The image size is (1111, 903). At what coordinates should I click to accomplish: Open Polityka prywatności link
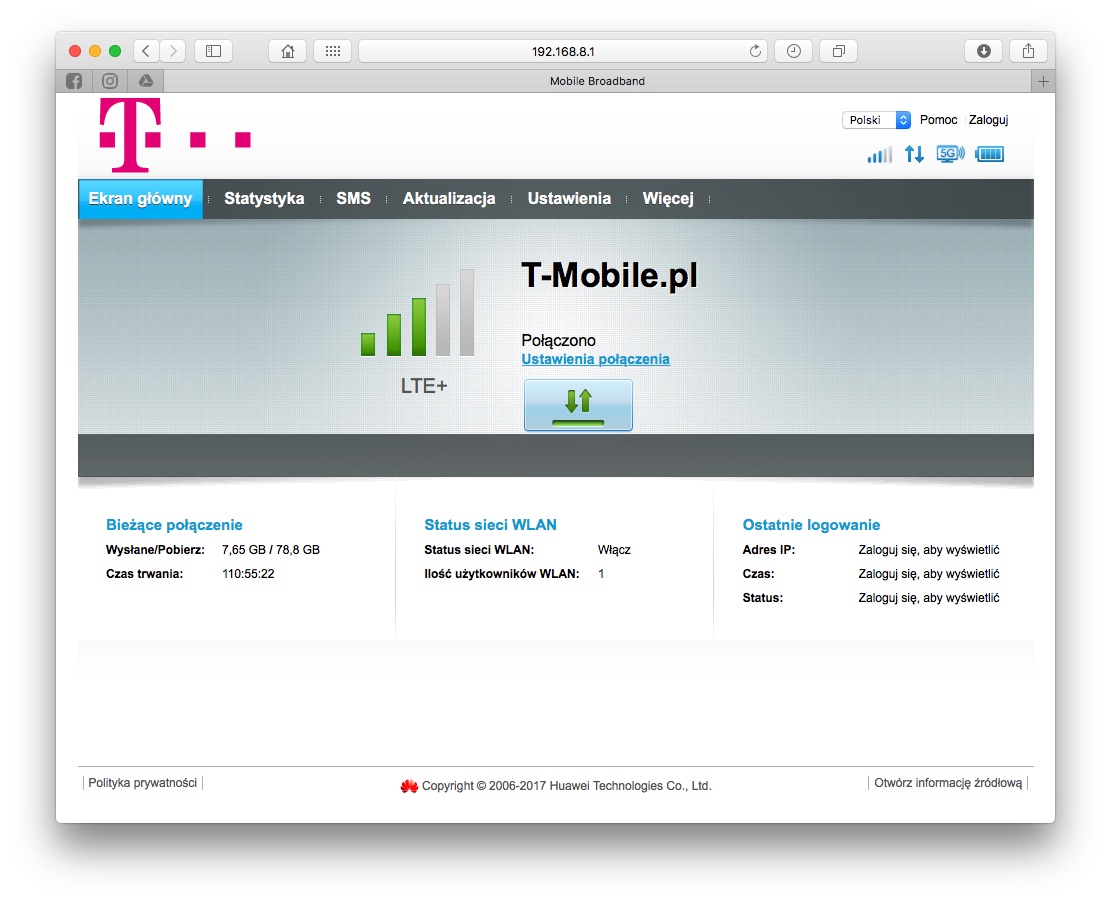point(142,783)
